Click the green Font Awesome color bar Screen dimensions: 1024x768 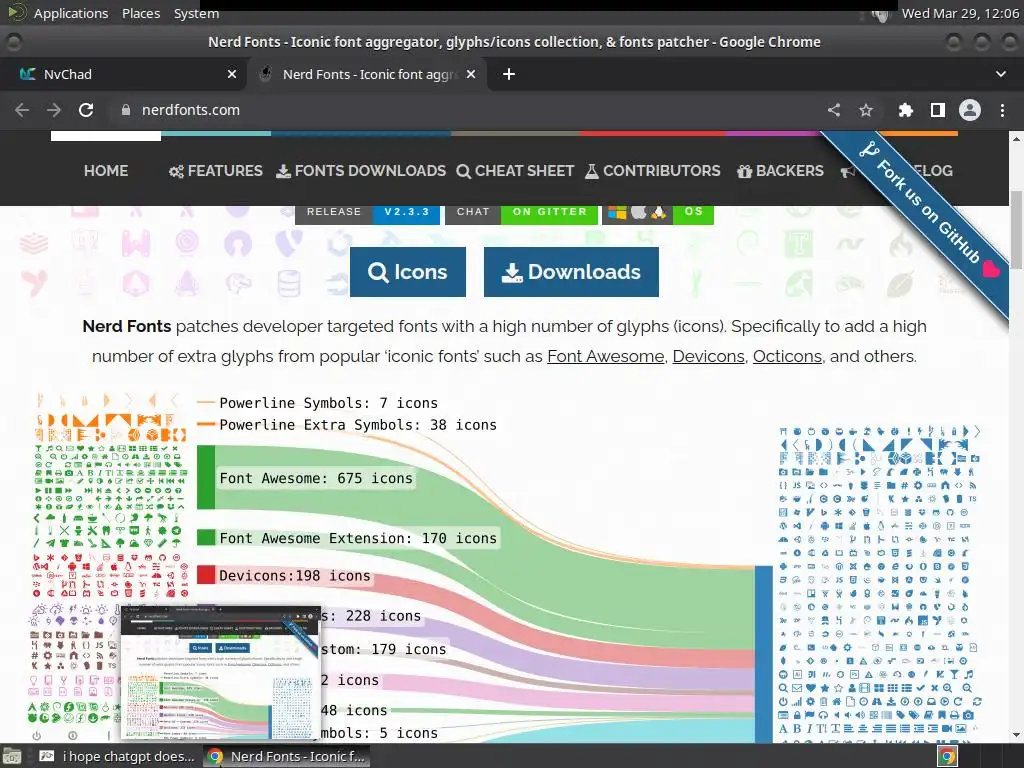tap(206, 477)
